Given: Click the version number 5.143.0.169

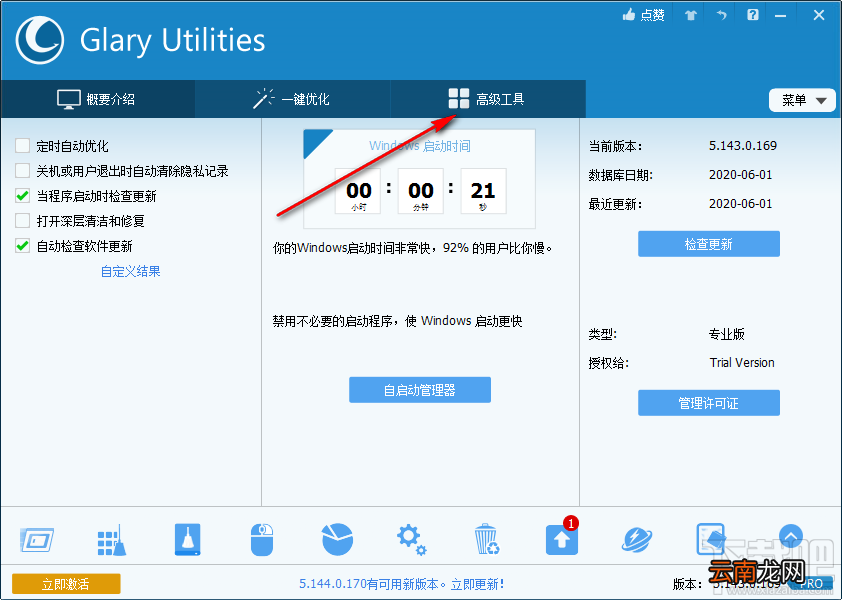Looking at the screenshot, I should coord(743,146).
